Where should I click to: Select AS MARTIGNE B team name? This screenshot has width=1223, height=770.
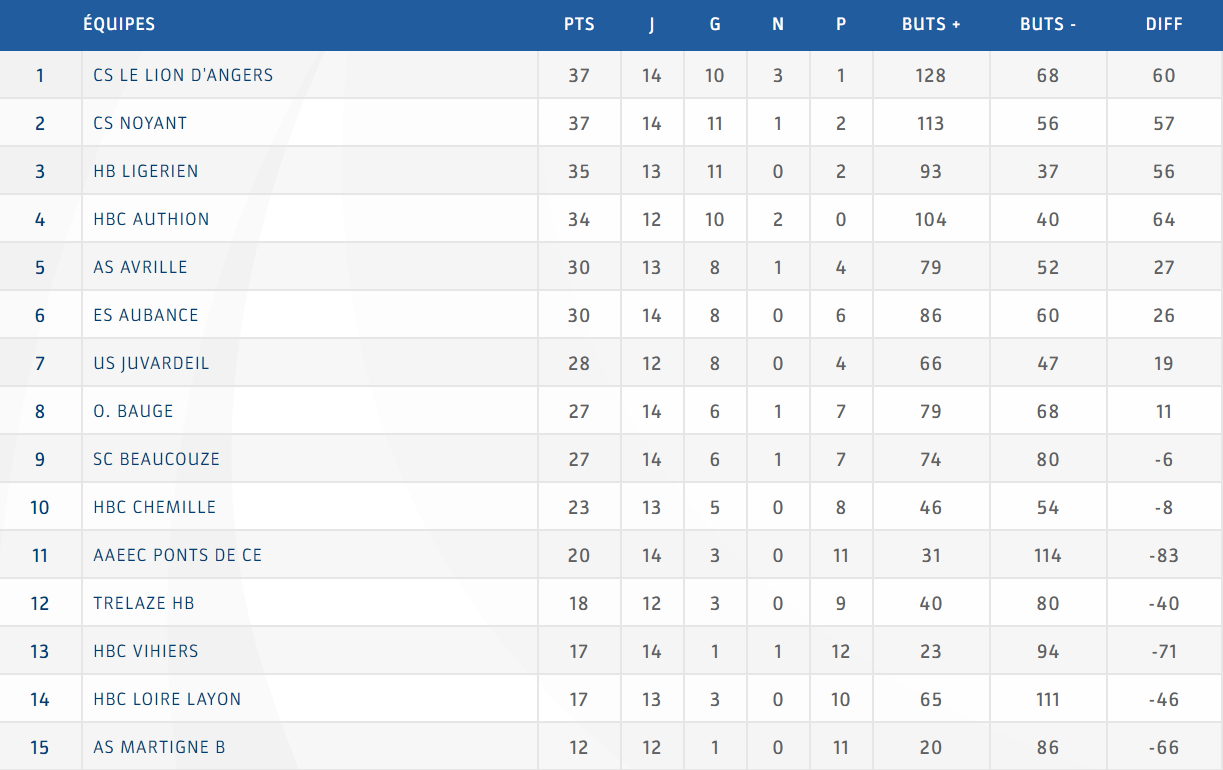click(159, 747)
